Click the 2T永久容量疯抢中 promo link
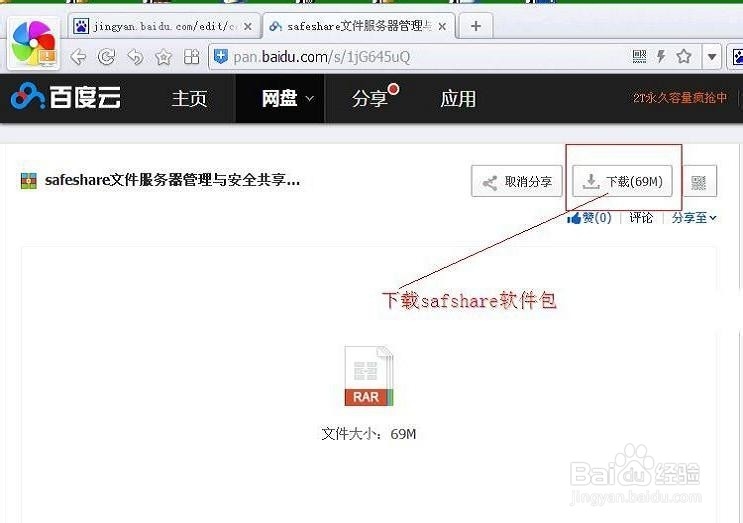The image size is (743, 523). [x=680, y=98]
